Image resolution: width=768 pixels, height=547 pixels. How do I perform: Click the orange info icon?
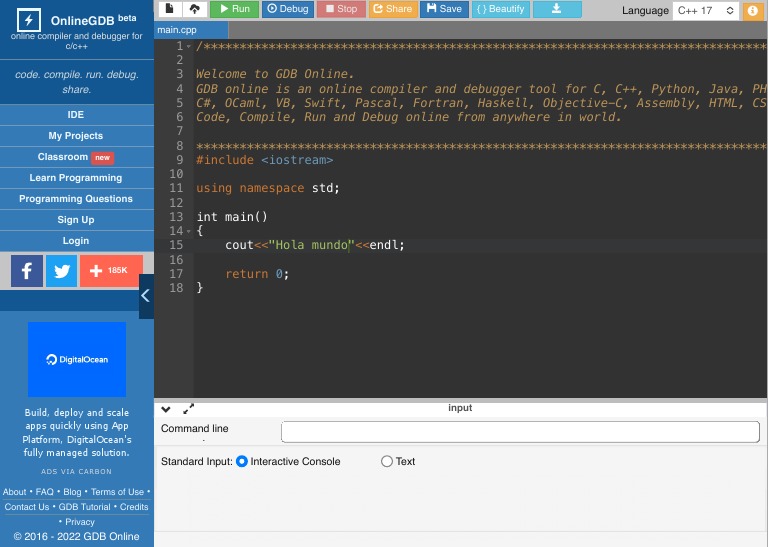click(753, 10)
